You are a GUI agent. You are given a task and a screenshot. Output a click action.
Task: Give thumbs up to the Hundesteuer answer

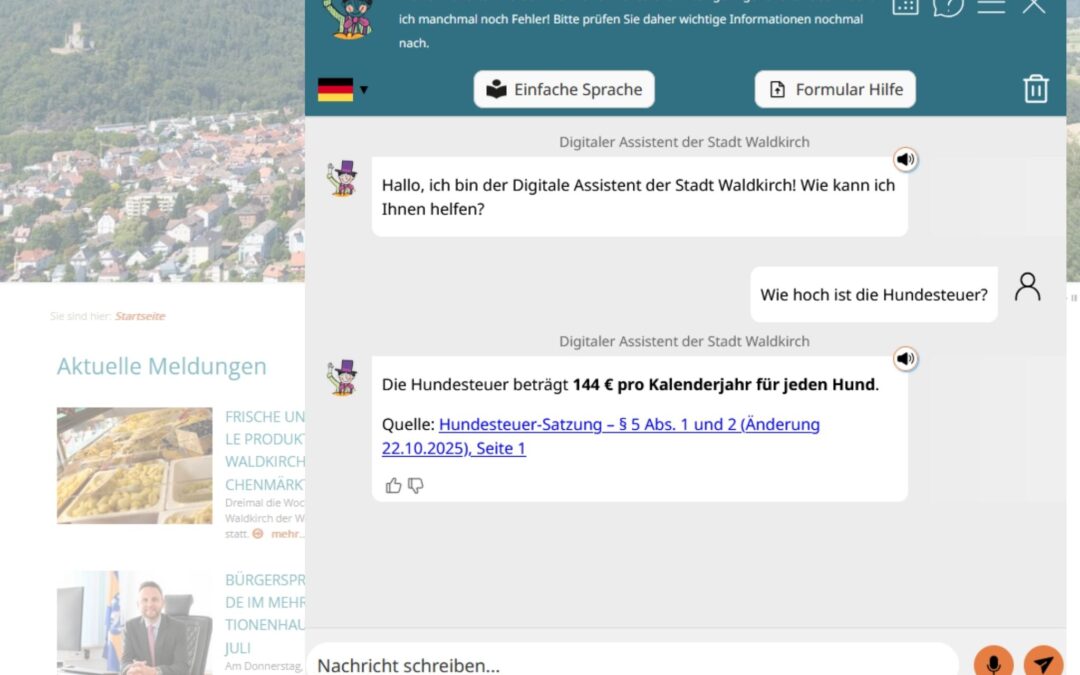[x=393, y=486]
